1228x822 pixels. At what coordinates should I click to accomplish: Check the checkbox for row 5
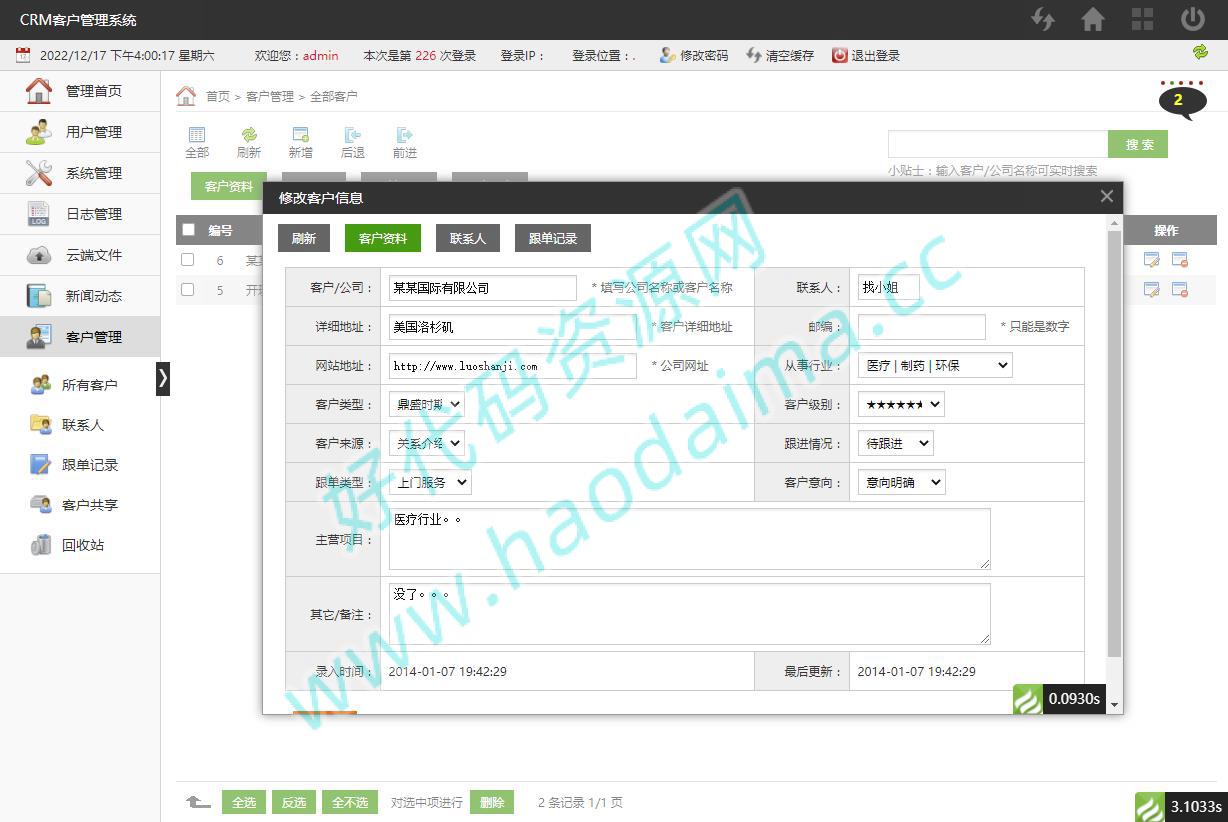[x=187, y=290]
